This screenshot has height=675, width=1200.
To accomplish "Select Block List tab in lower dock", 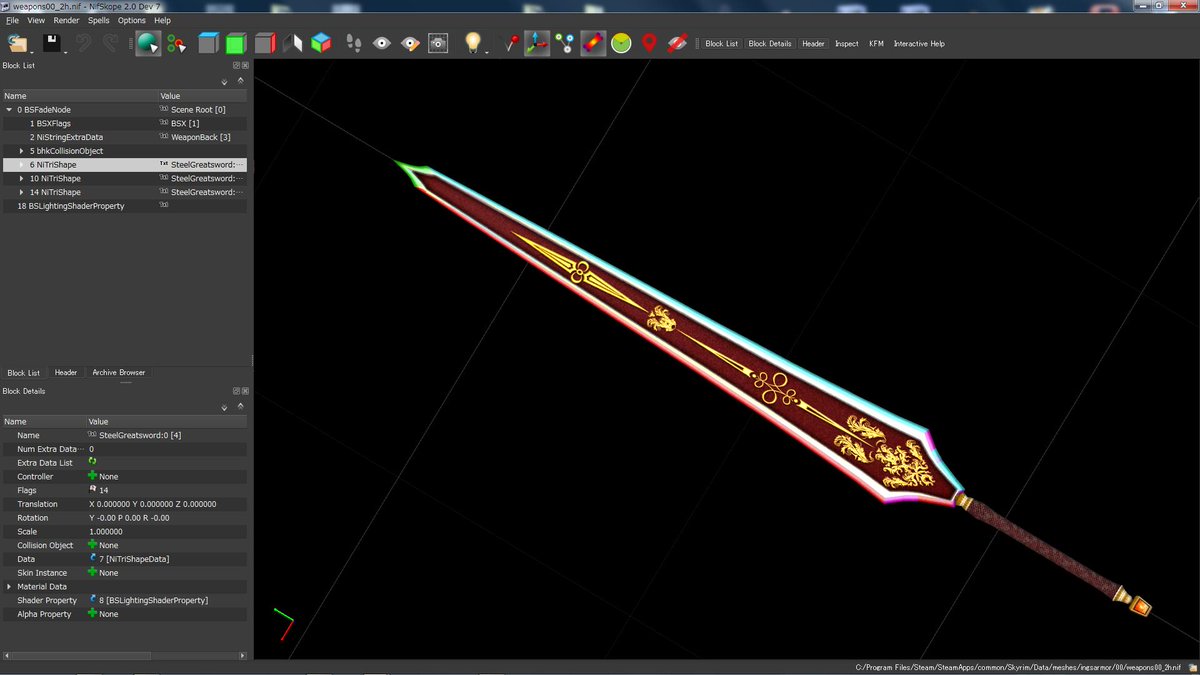I will click(x=24, y=372).
